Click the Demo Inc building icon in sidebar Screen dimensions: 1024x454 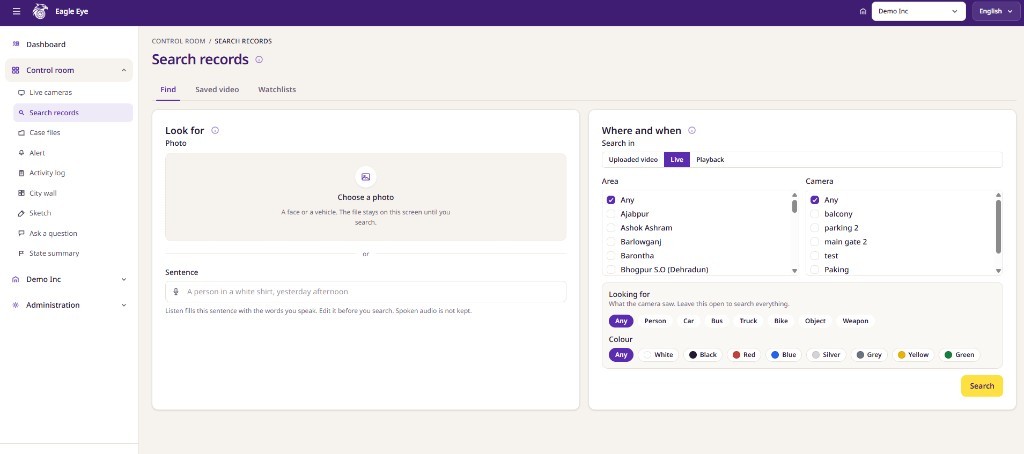pos(16,279)
